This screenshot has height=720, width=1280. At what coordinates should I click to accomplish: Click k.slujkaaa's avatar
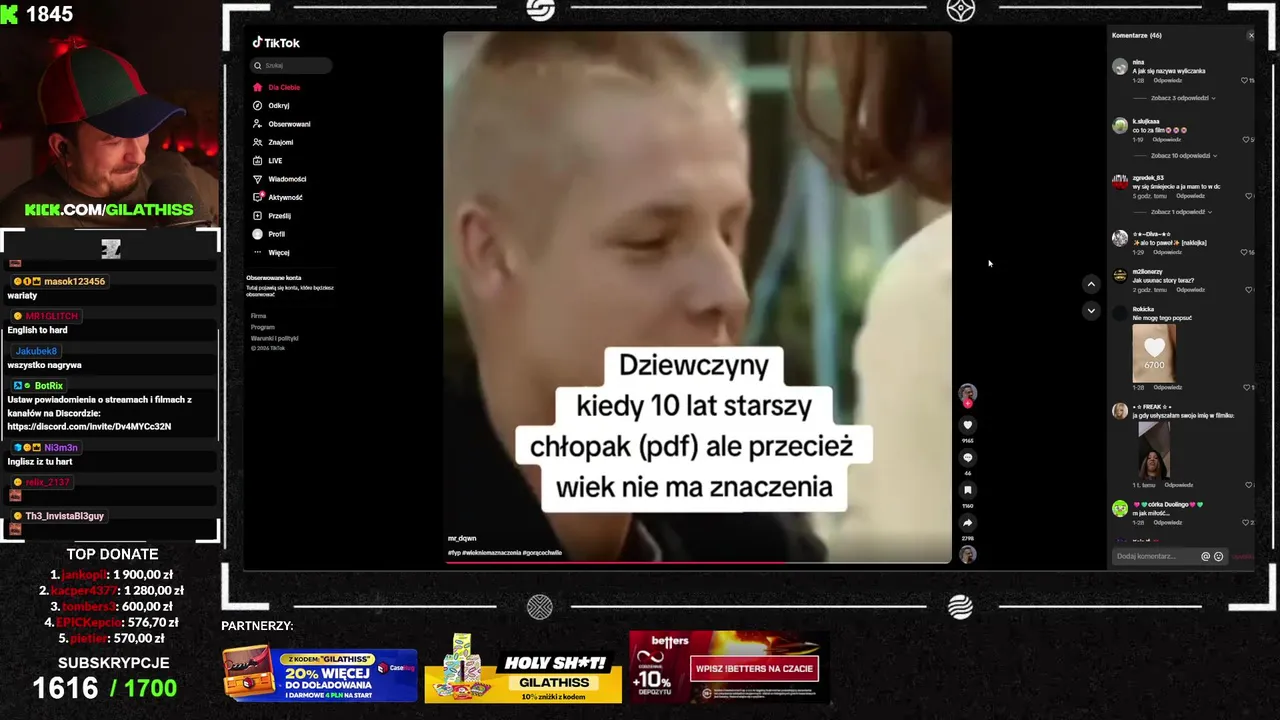tap(1120, 126)
